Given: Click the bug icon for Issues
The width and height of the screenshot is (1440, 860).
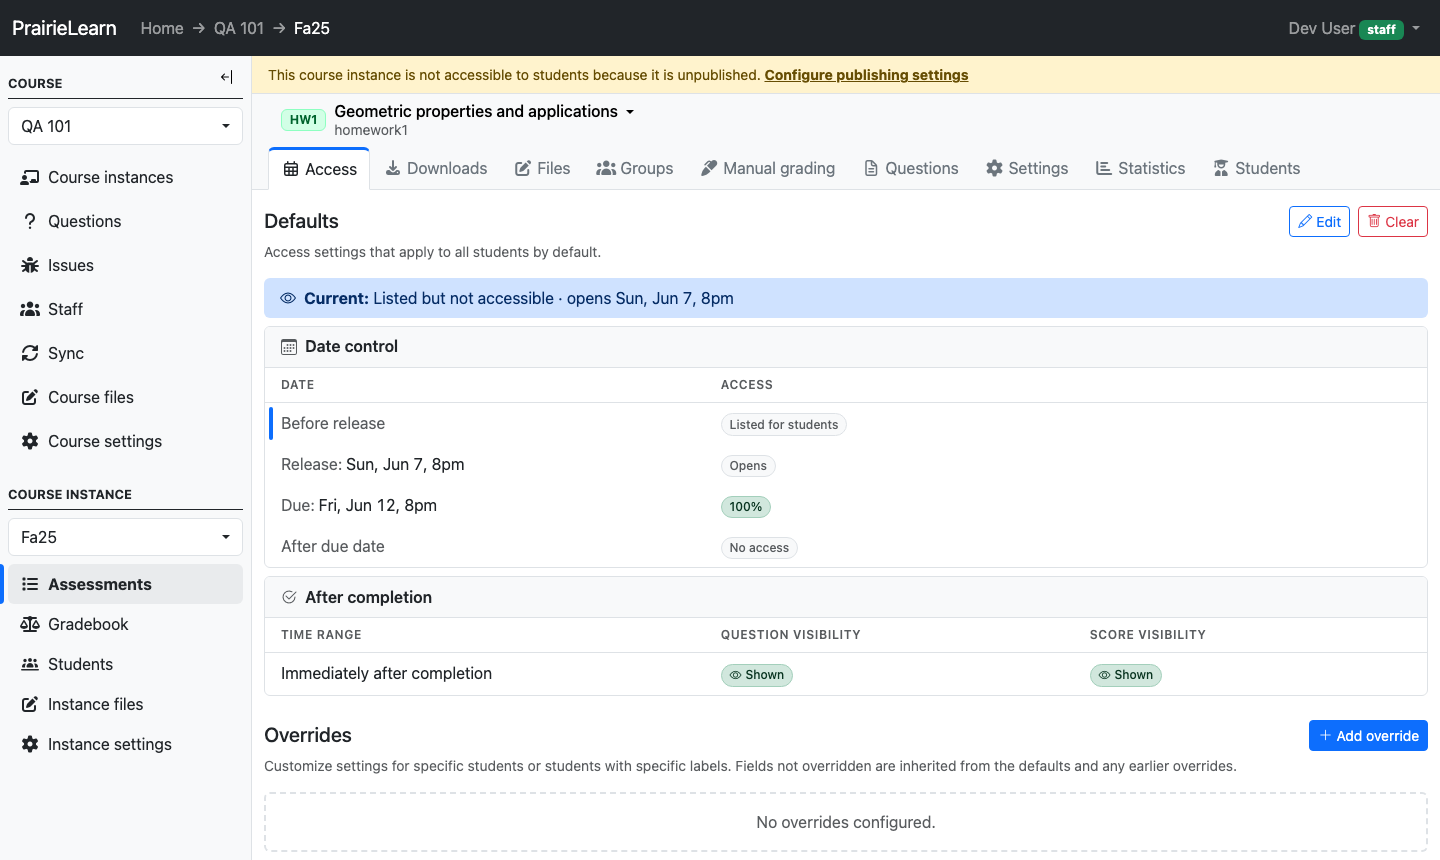Looking at the screenshot, I should (30, 265).
